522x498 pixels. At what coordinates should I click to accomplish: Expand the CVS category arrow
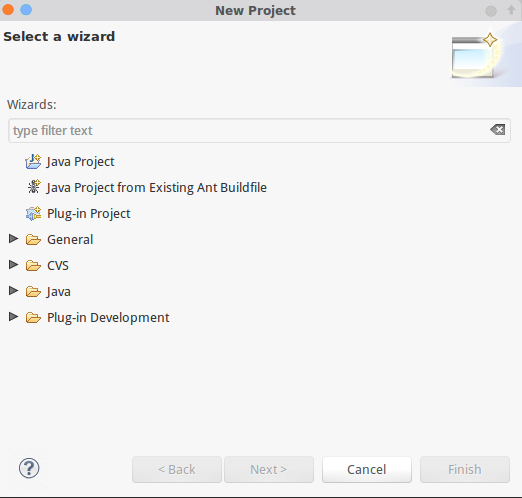pyautogui.click(x=13, y=265)
